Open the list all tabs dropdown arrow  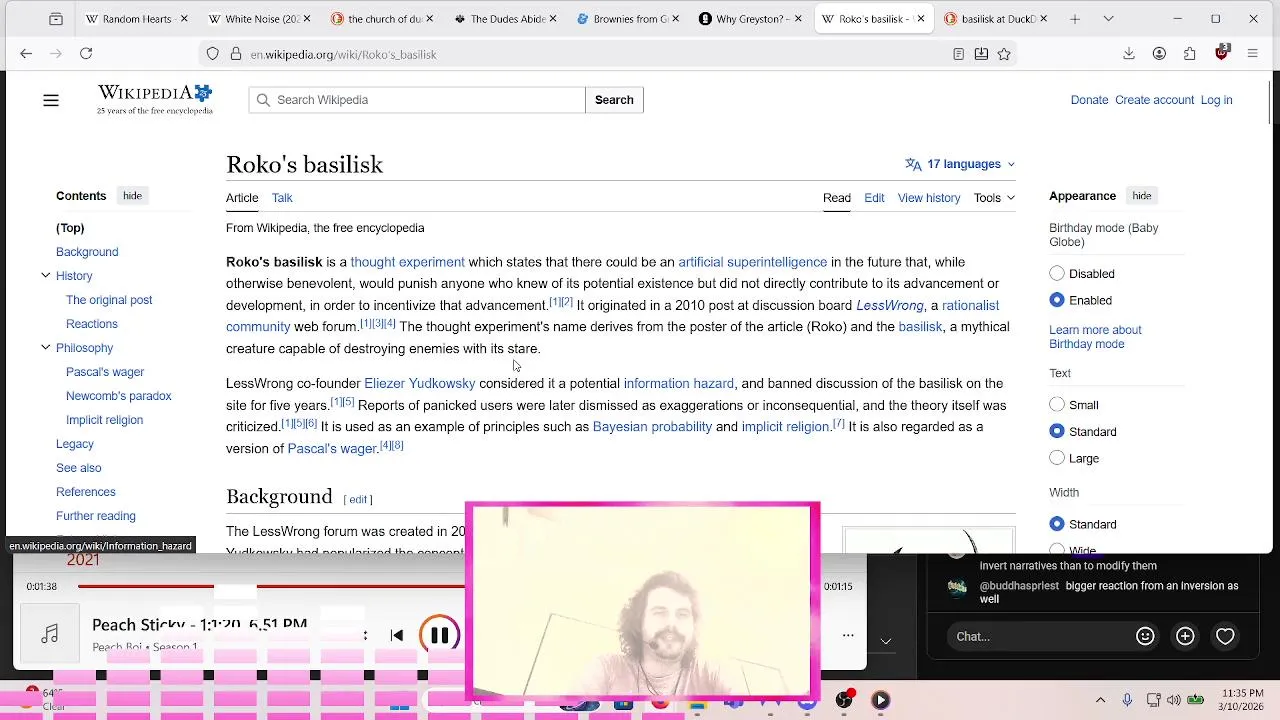[x=1108, y=19]
